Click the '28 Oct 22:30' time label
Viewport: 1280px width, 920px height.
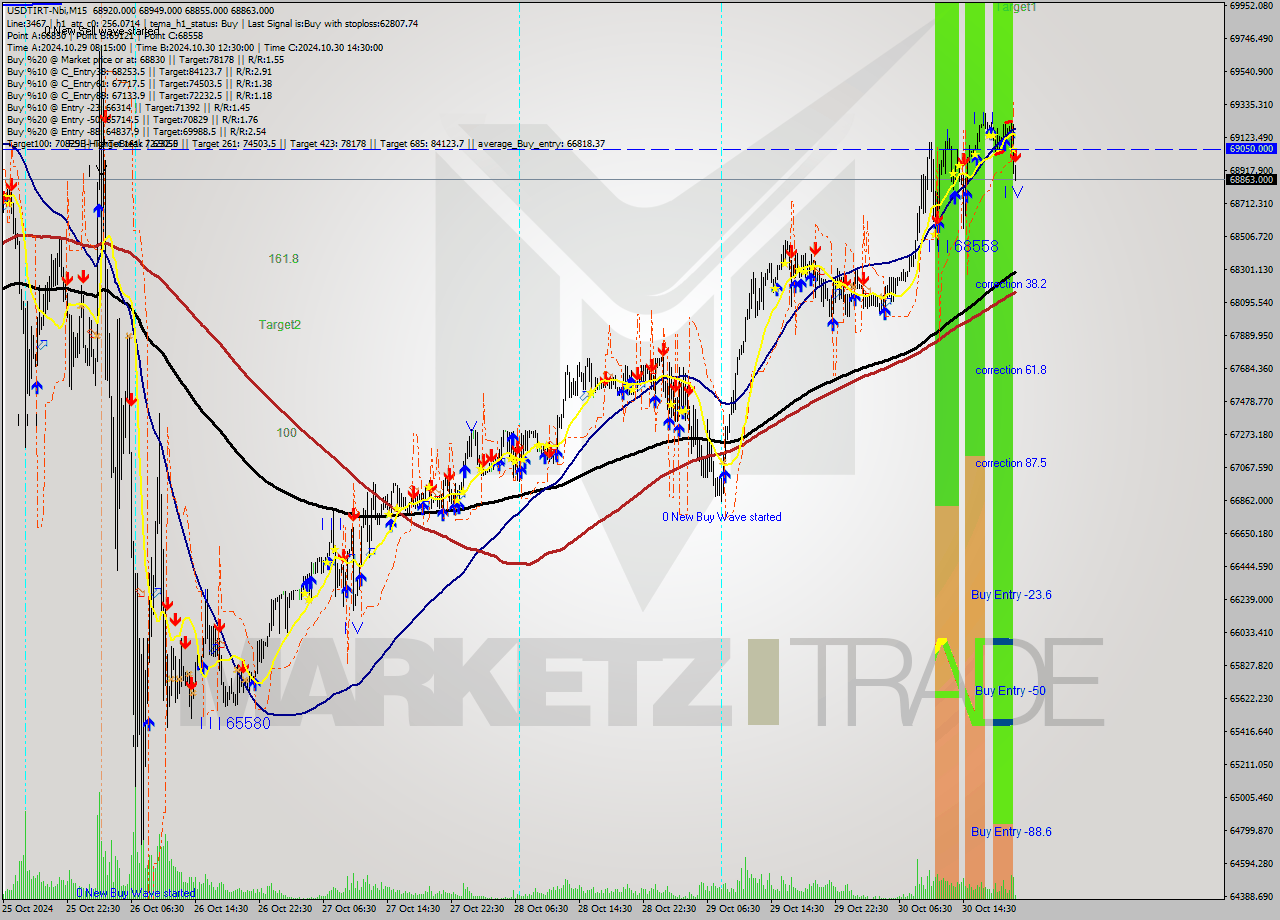coord(669,909)
